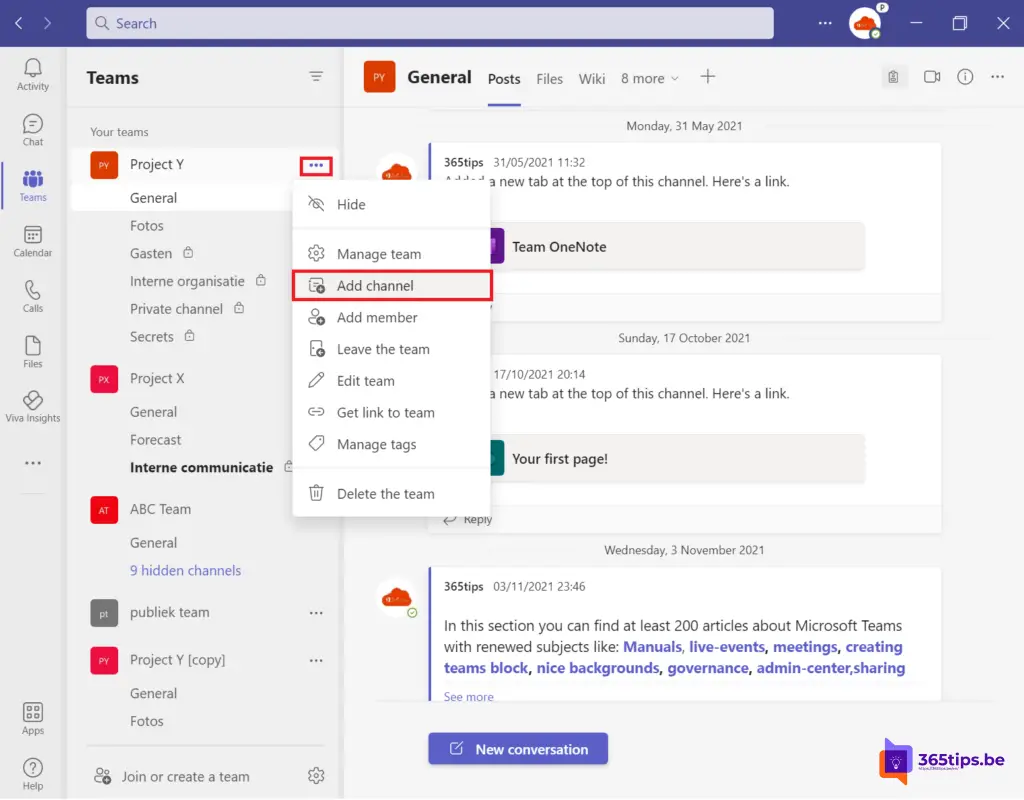The height and width of the screenshot is (800, 1024).
Task: Open Settings and more in title bar
Action: [x=825, y=23]
